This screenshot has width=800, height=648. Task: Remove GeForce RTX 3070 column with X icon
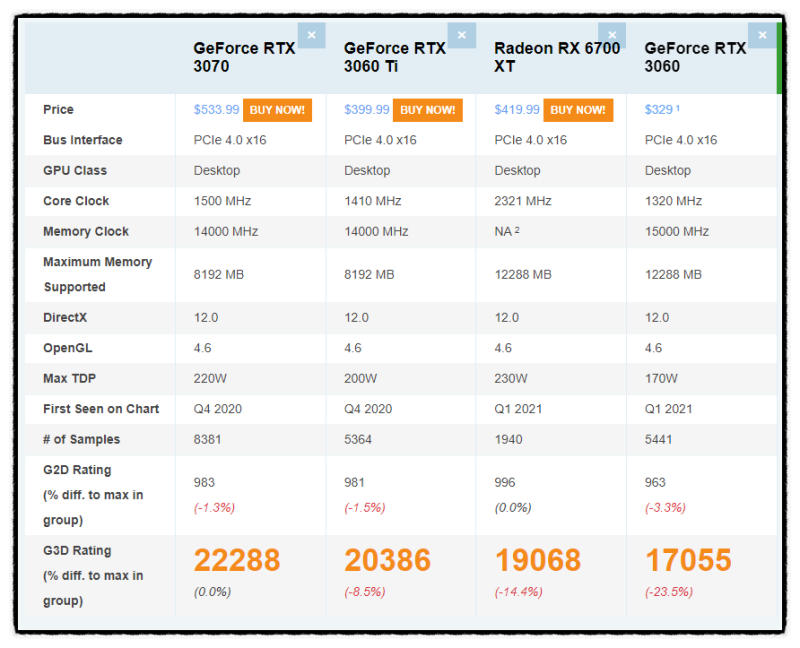click(311, 35)
